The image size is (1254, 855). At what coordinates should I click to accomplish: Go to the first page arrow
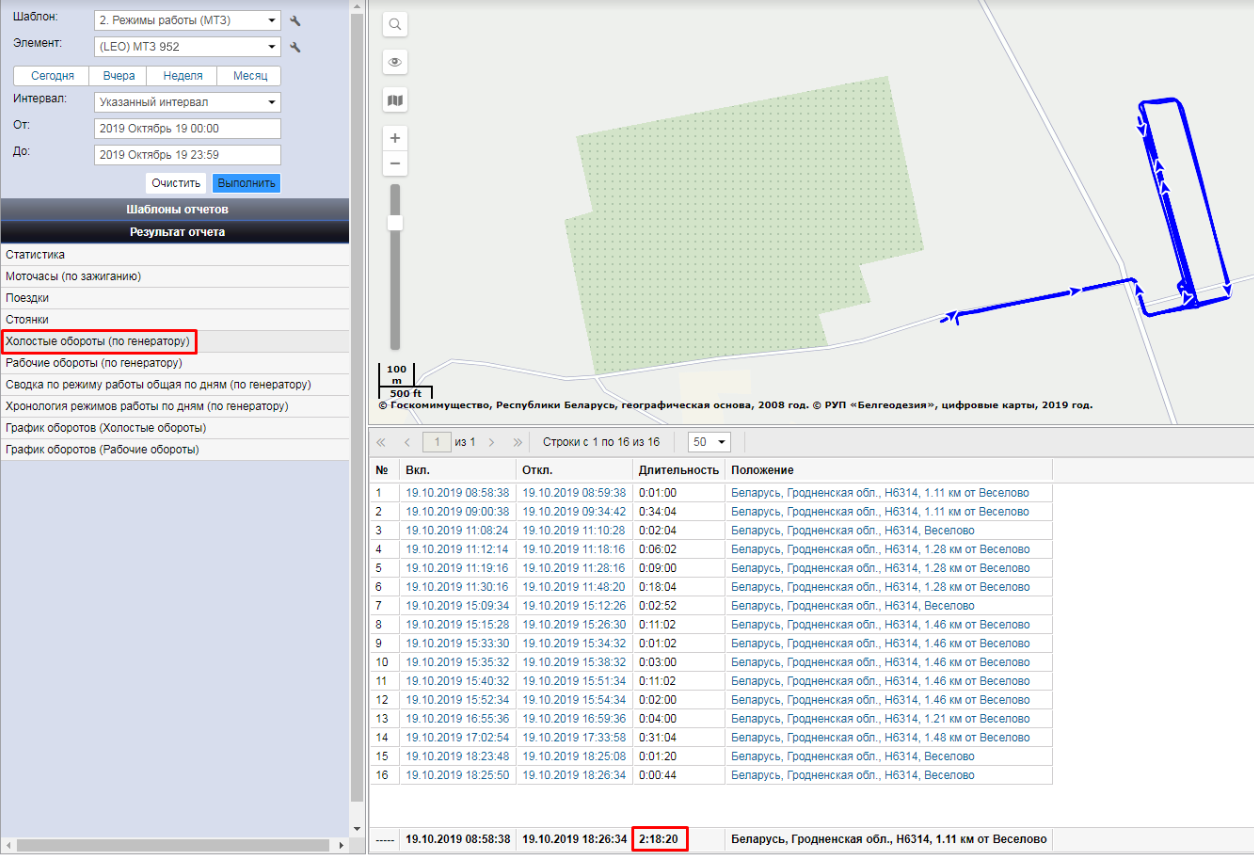click(x=381, y=441)
